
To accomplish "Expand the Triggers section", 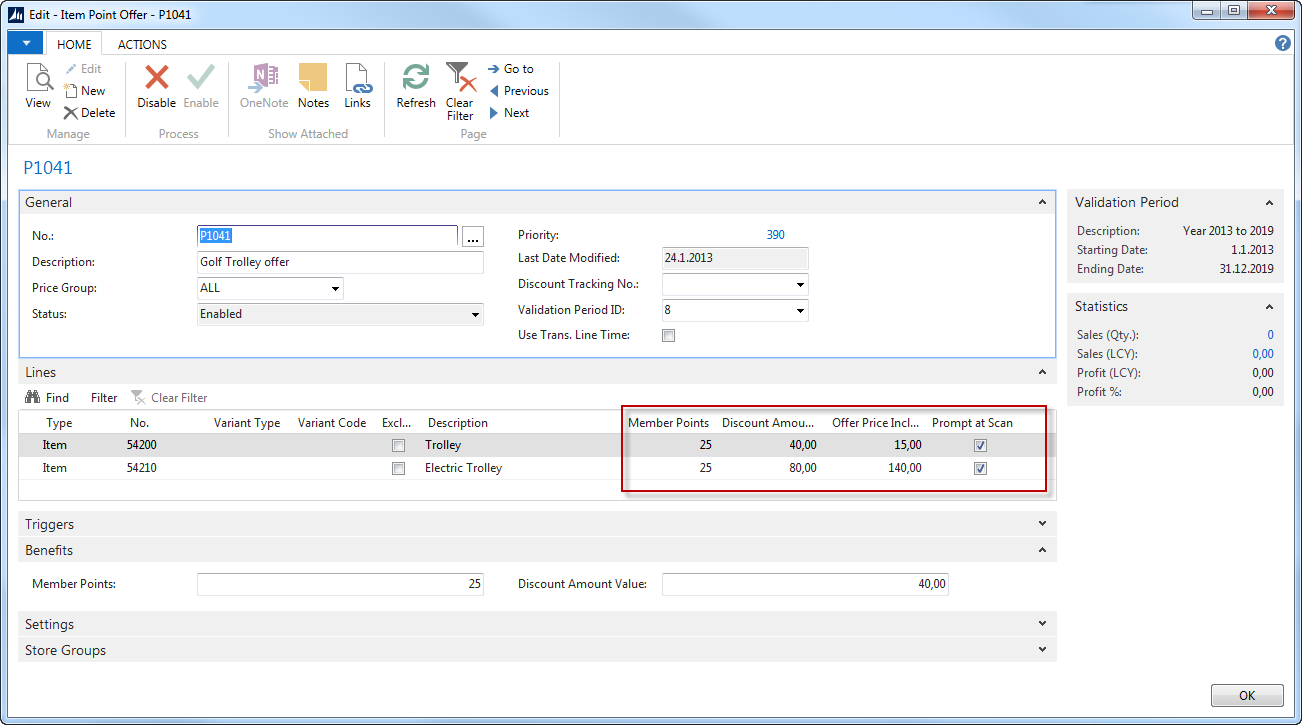I will (x=1042, y=524).
